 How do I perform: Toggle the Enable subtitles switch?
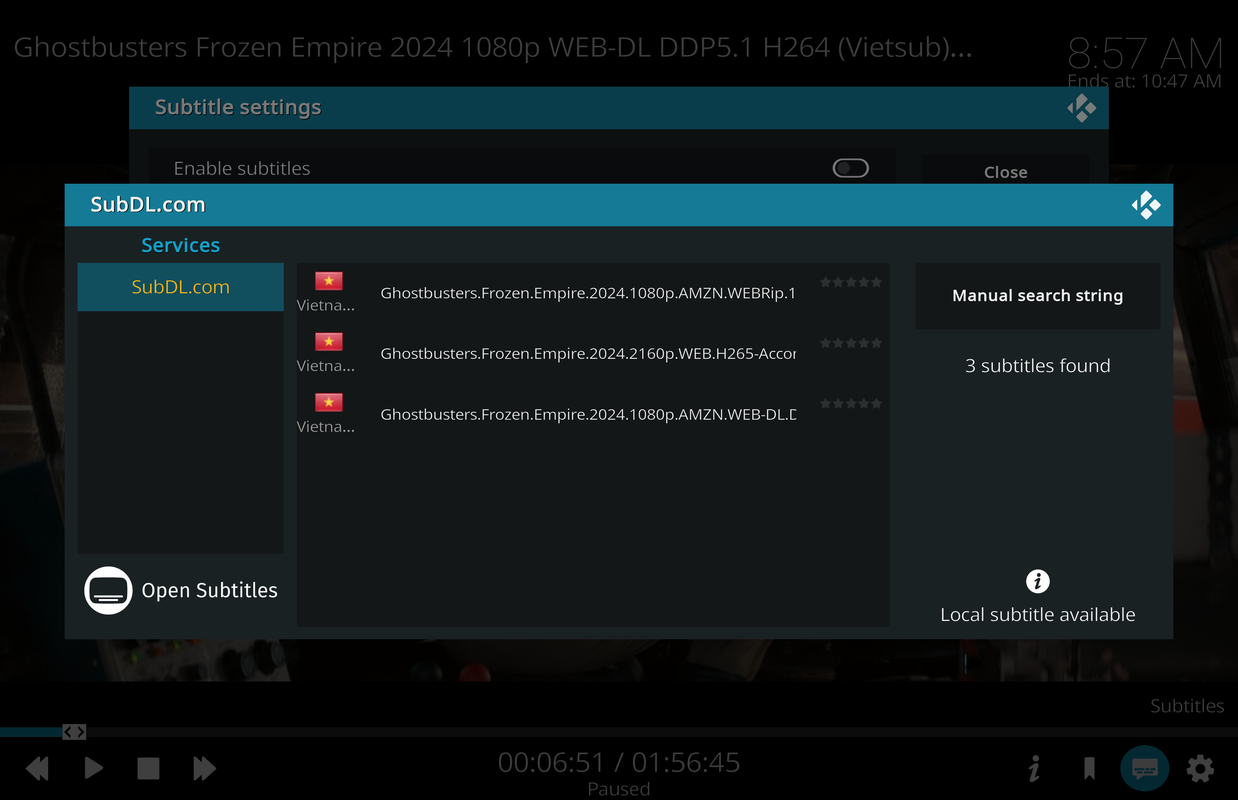pos(851,168)
